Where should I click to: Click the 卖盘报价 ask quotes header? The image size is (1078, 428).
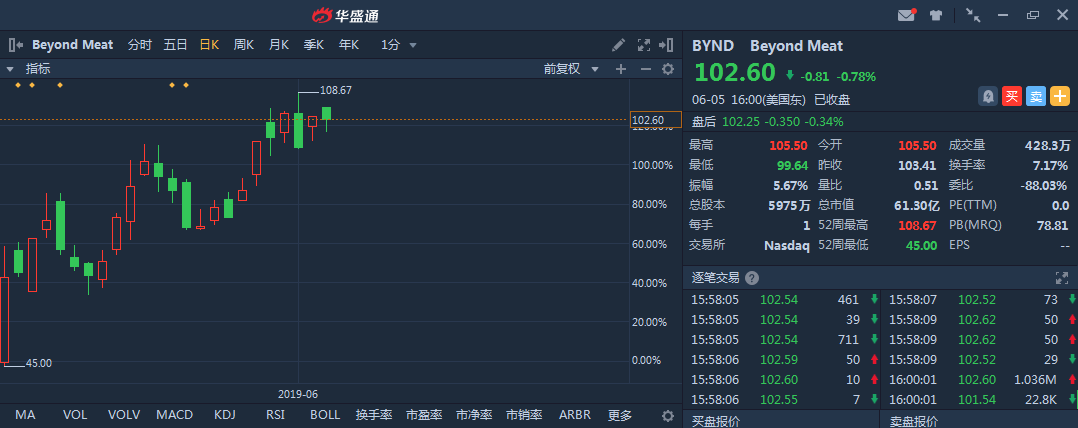pos(914,420)
